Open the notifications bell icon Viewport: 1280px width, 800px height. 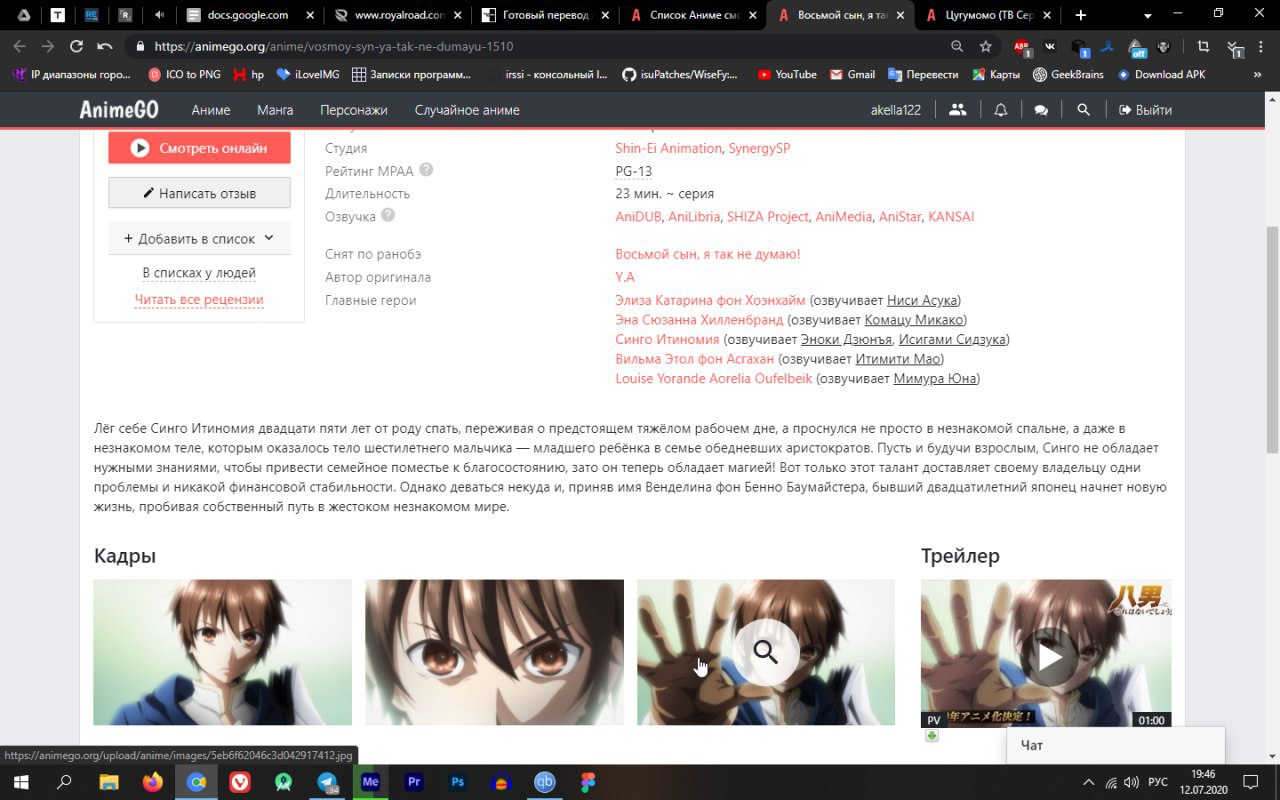pos(1001,110)
